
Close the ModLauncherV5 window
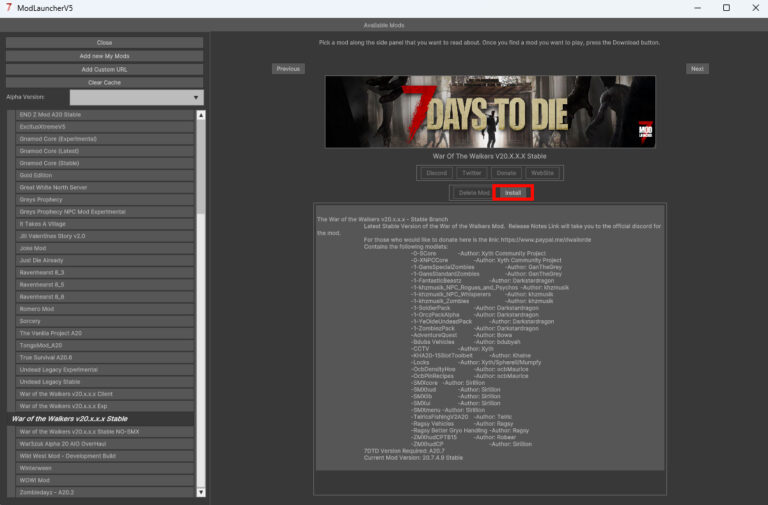[755, 8]
